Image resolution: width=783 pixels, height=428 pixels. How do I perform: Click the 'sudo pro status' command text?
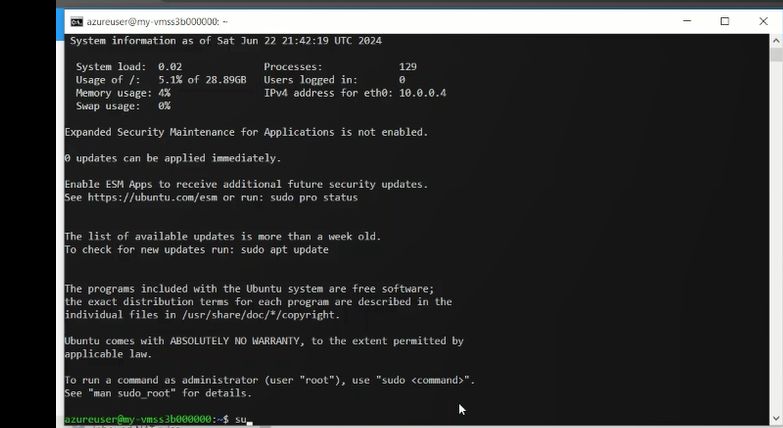point(314,197)
